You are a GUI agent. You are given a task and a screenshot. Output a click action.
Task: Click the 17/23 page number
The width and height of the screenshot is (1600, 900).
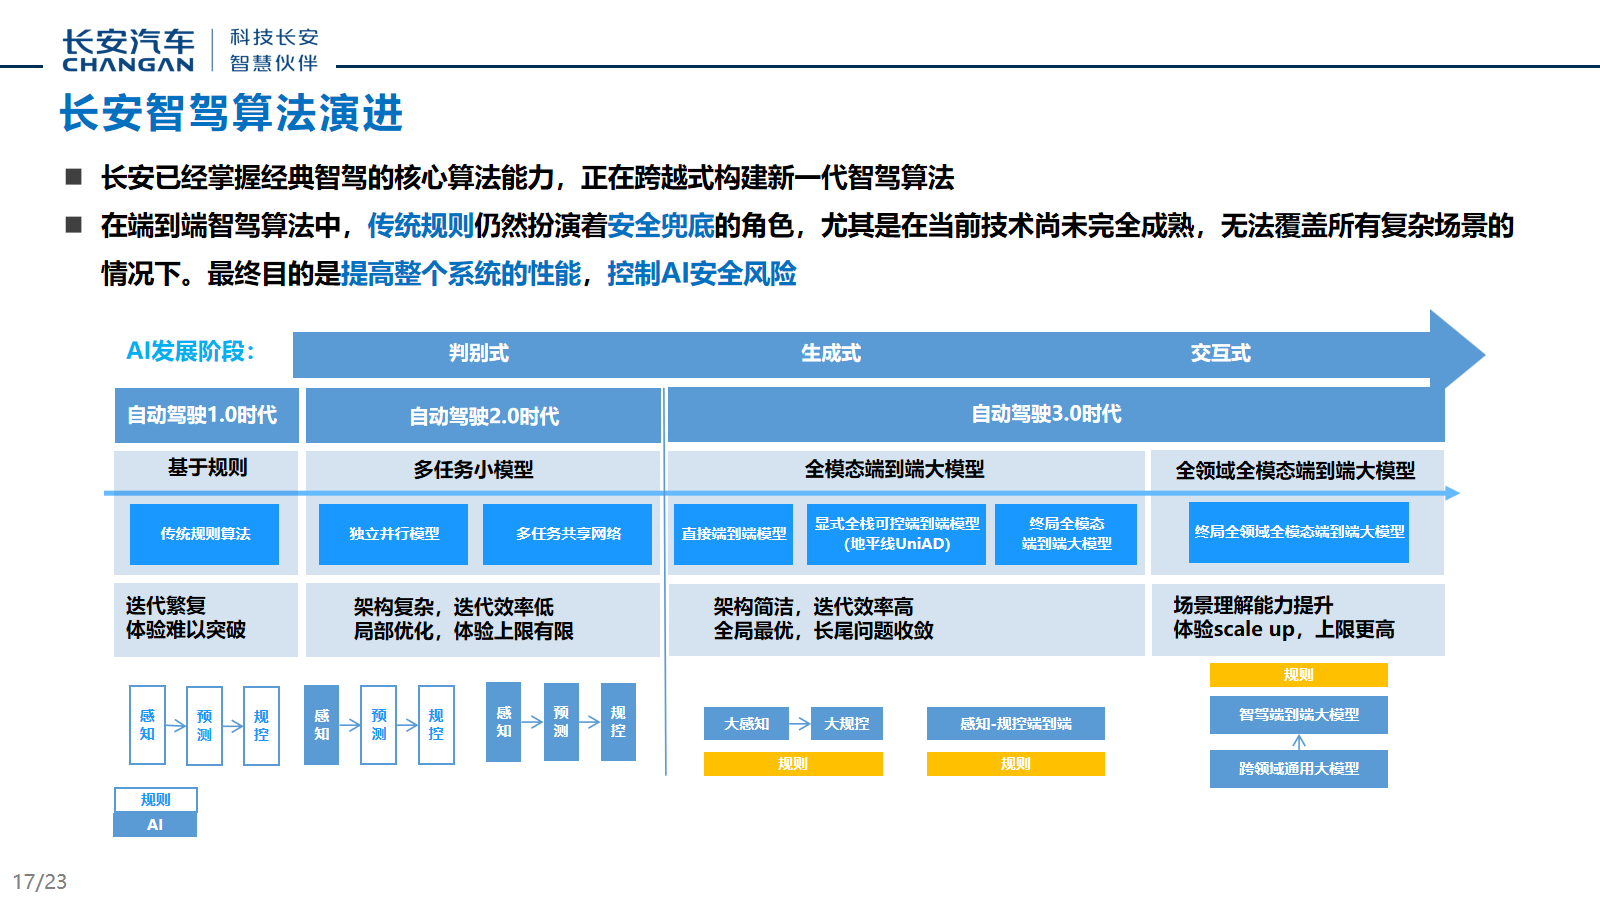40,882
